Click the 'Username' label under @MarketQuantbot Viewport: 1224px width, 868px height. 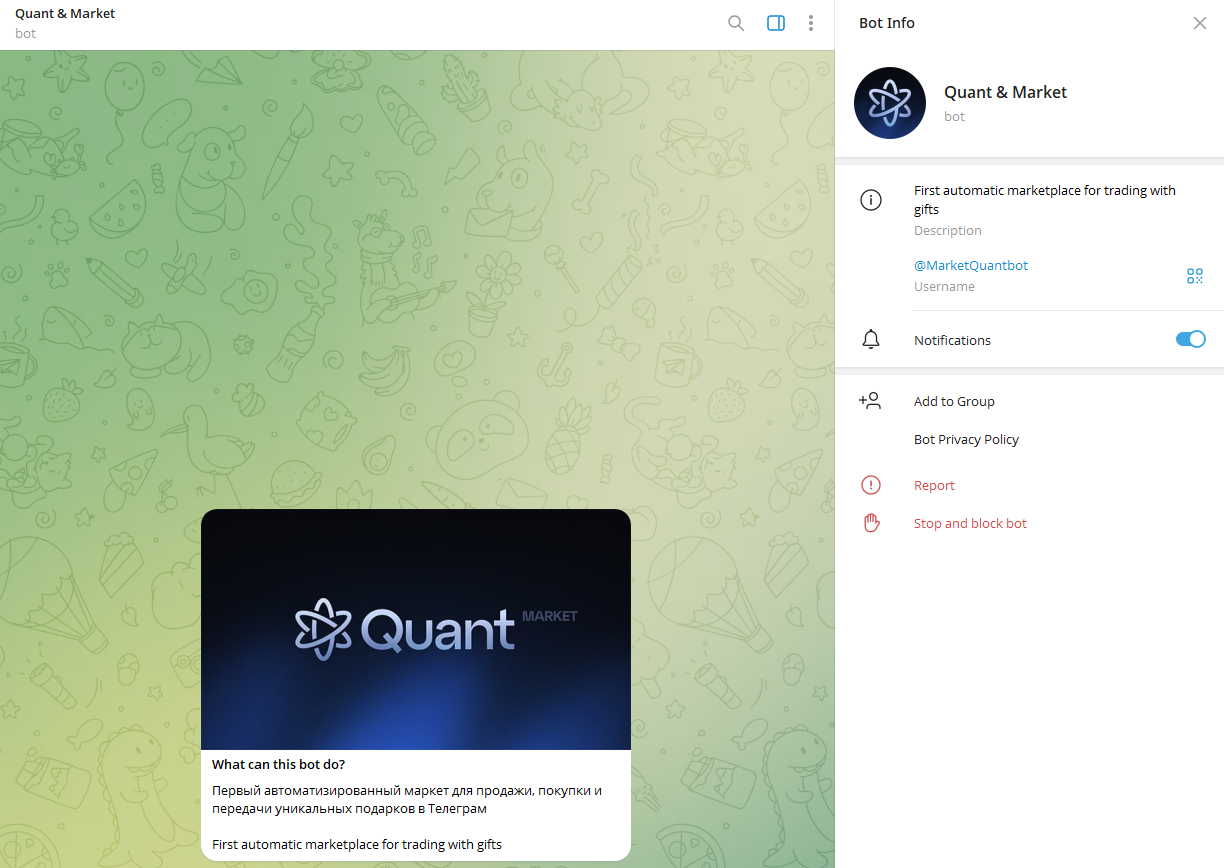[944, 286]
